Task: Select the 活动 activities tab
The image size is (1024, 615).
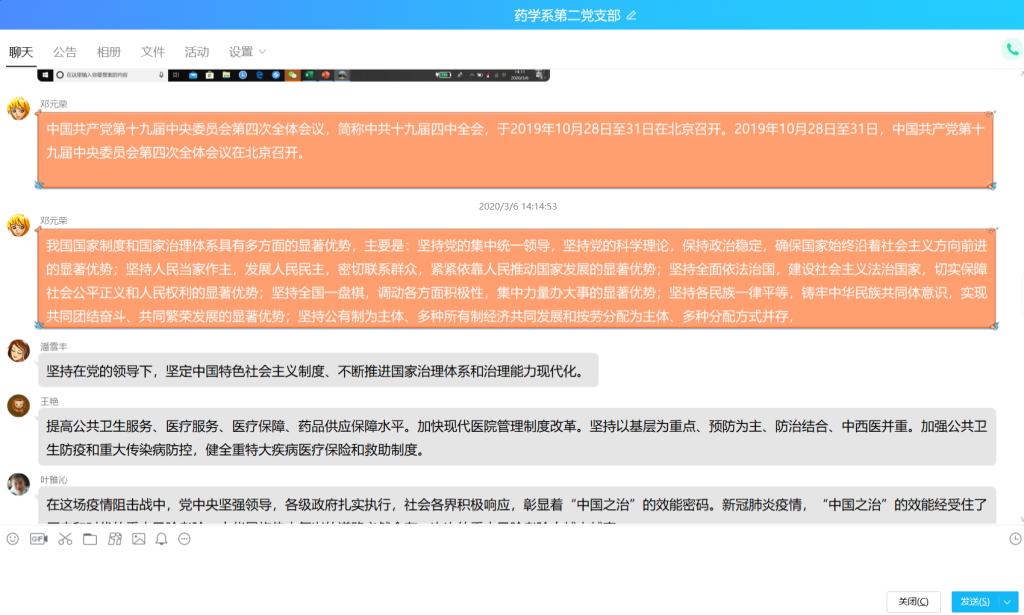Action: click(x=197, y=52)
